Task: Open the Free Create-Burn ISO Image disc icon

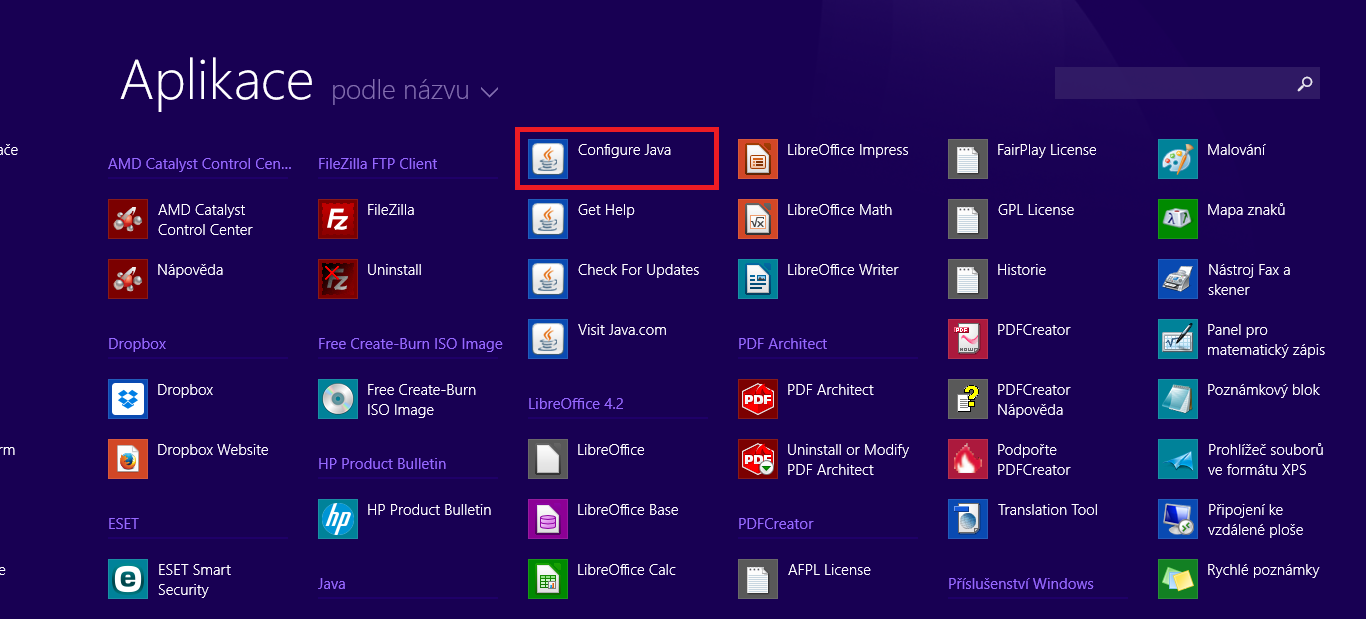Action: pyautogui.click(x=338, y=399)
